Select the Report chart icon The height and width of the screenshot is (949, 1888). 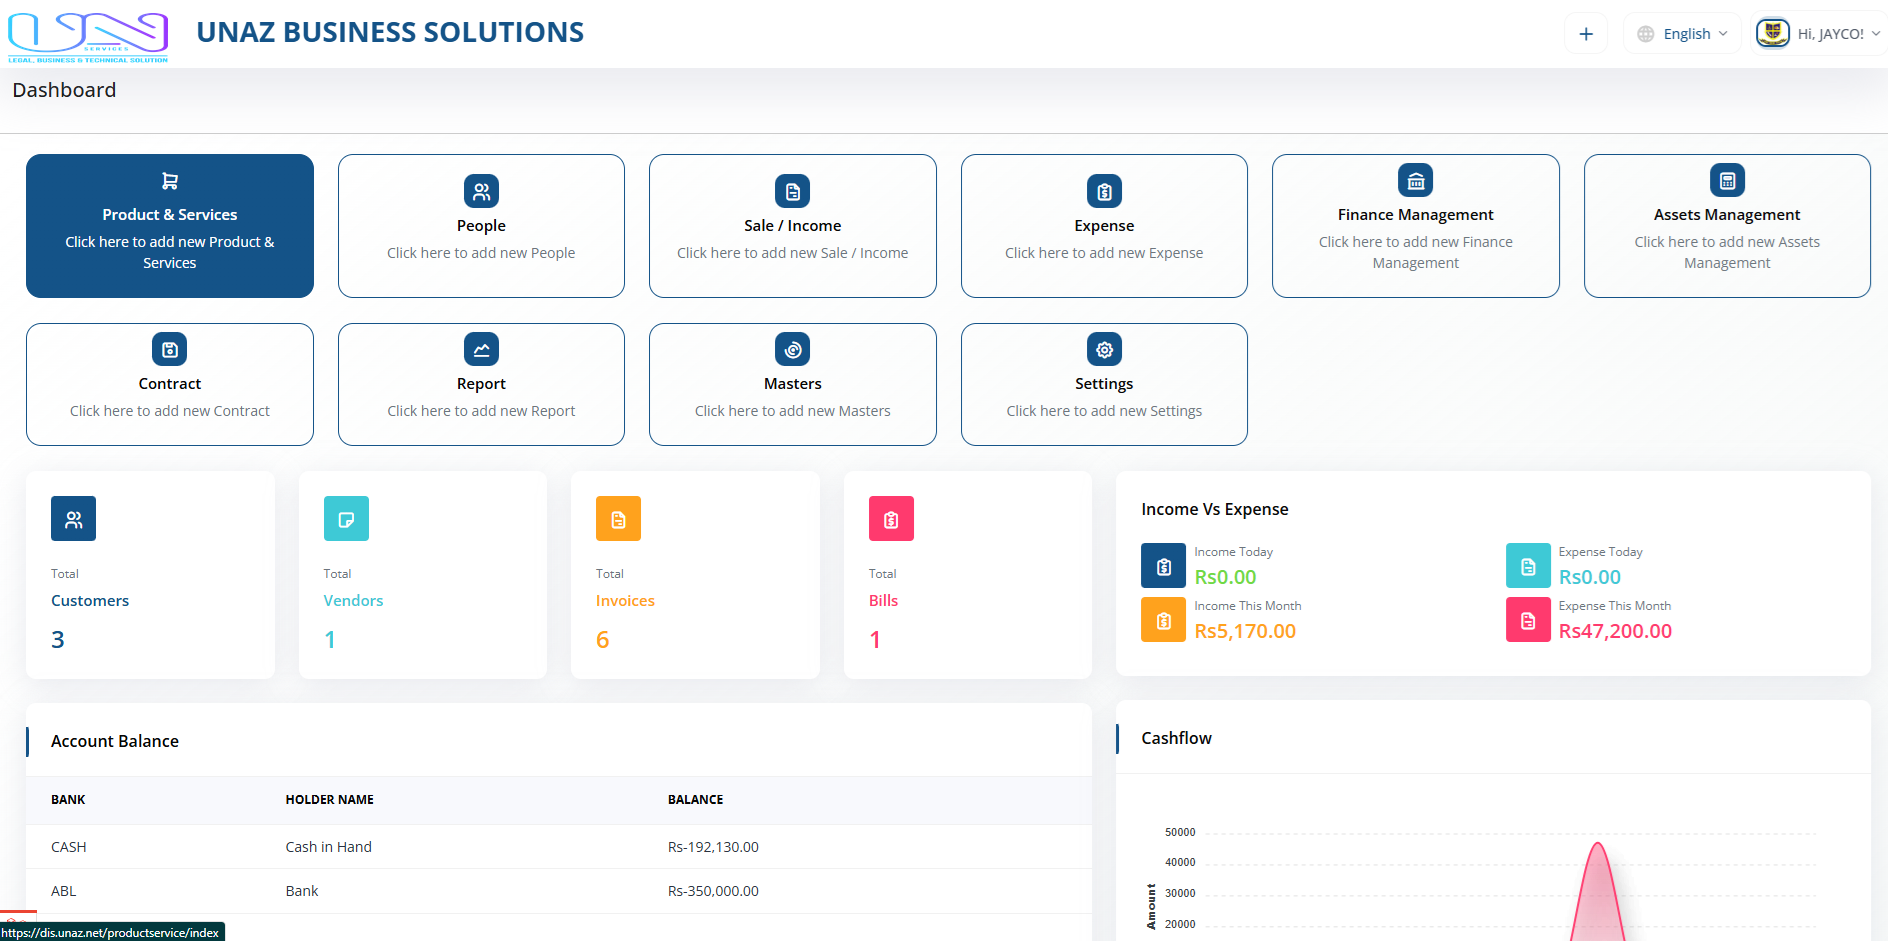481,349
